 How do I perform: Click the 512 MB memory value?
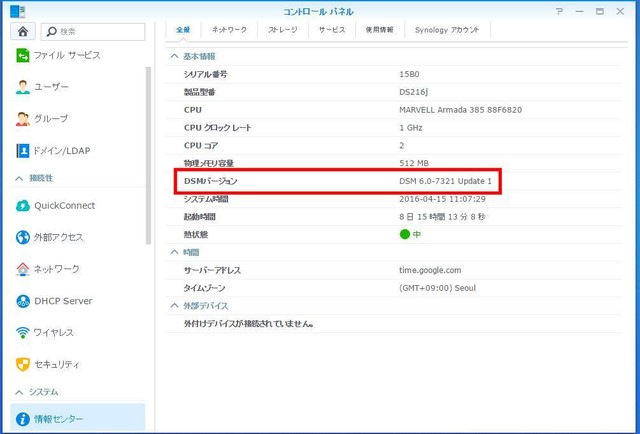tap(414, 163)
